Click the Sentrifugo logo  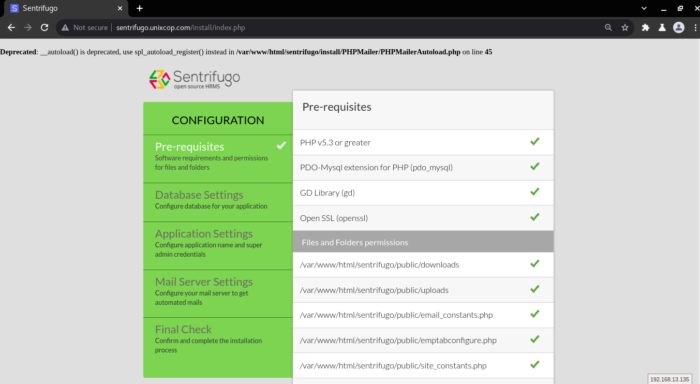click(194, 79)
